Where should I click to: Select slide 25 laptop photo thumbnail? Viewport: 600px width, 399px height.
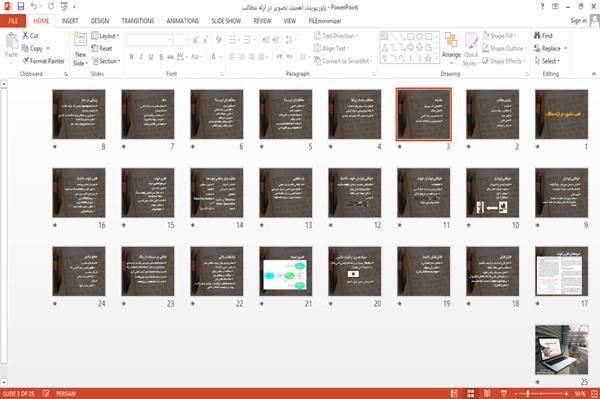click(561, 349)
